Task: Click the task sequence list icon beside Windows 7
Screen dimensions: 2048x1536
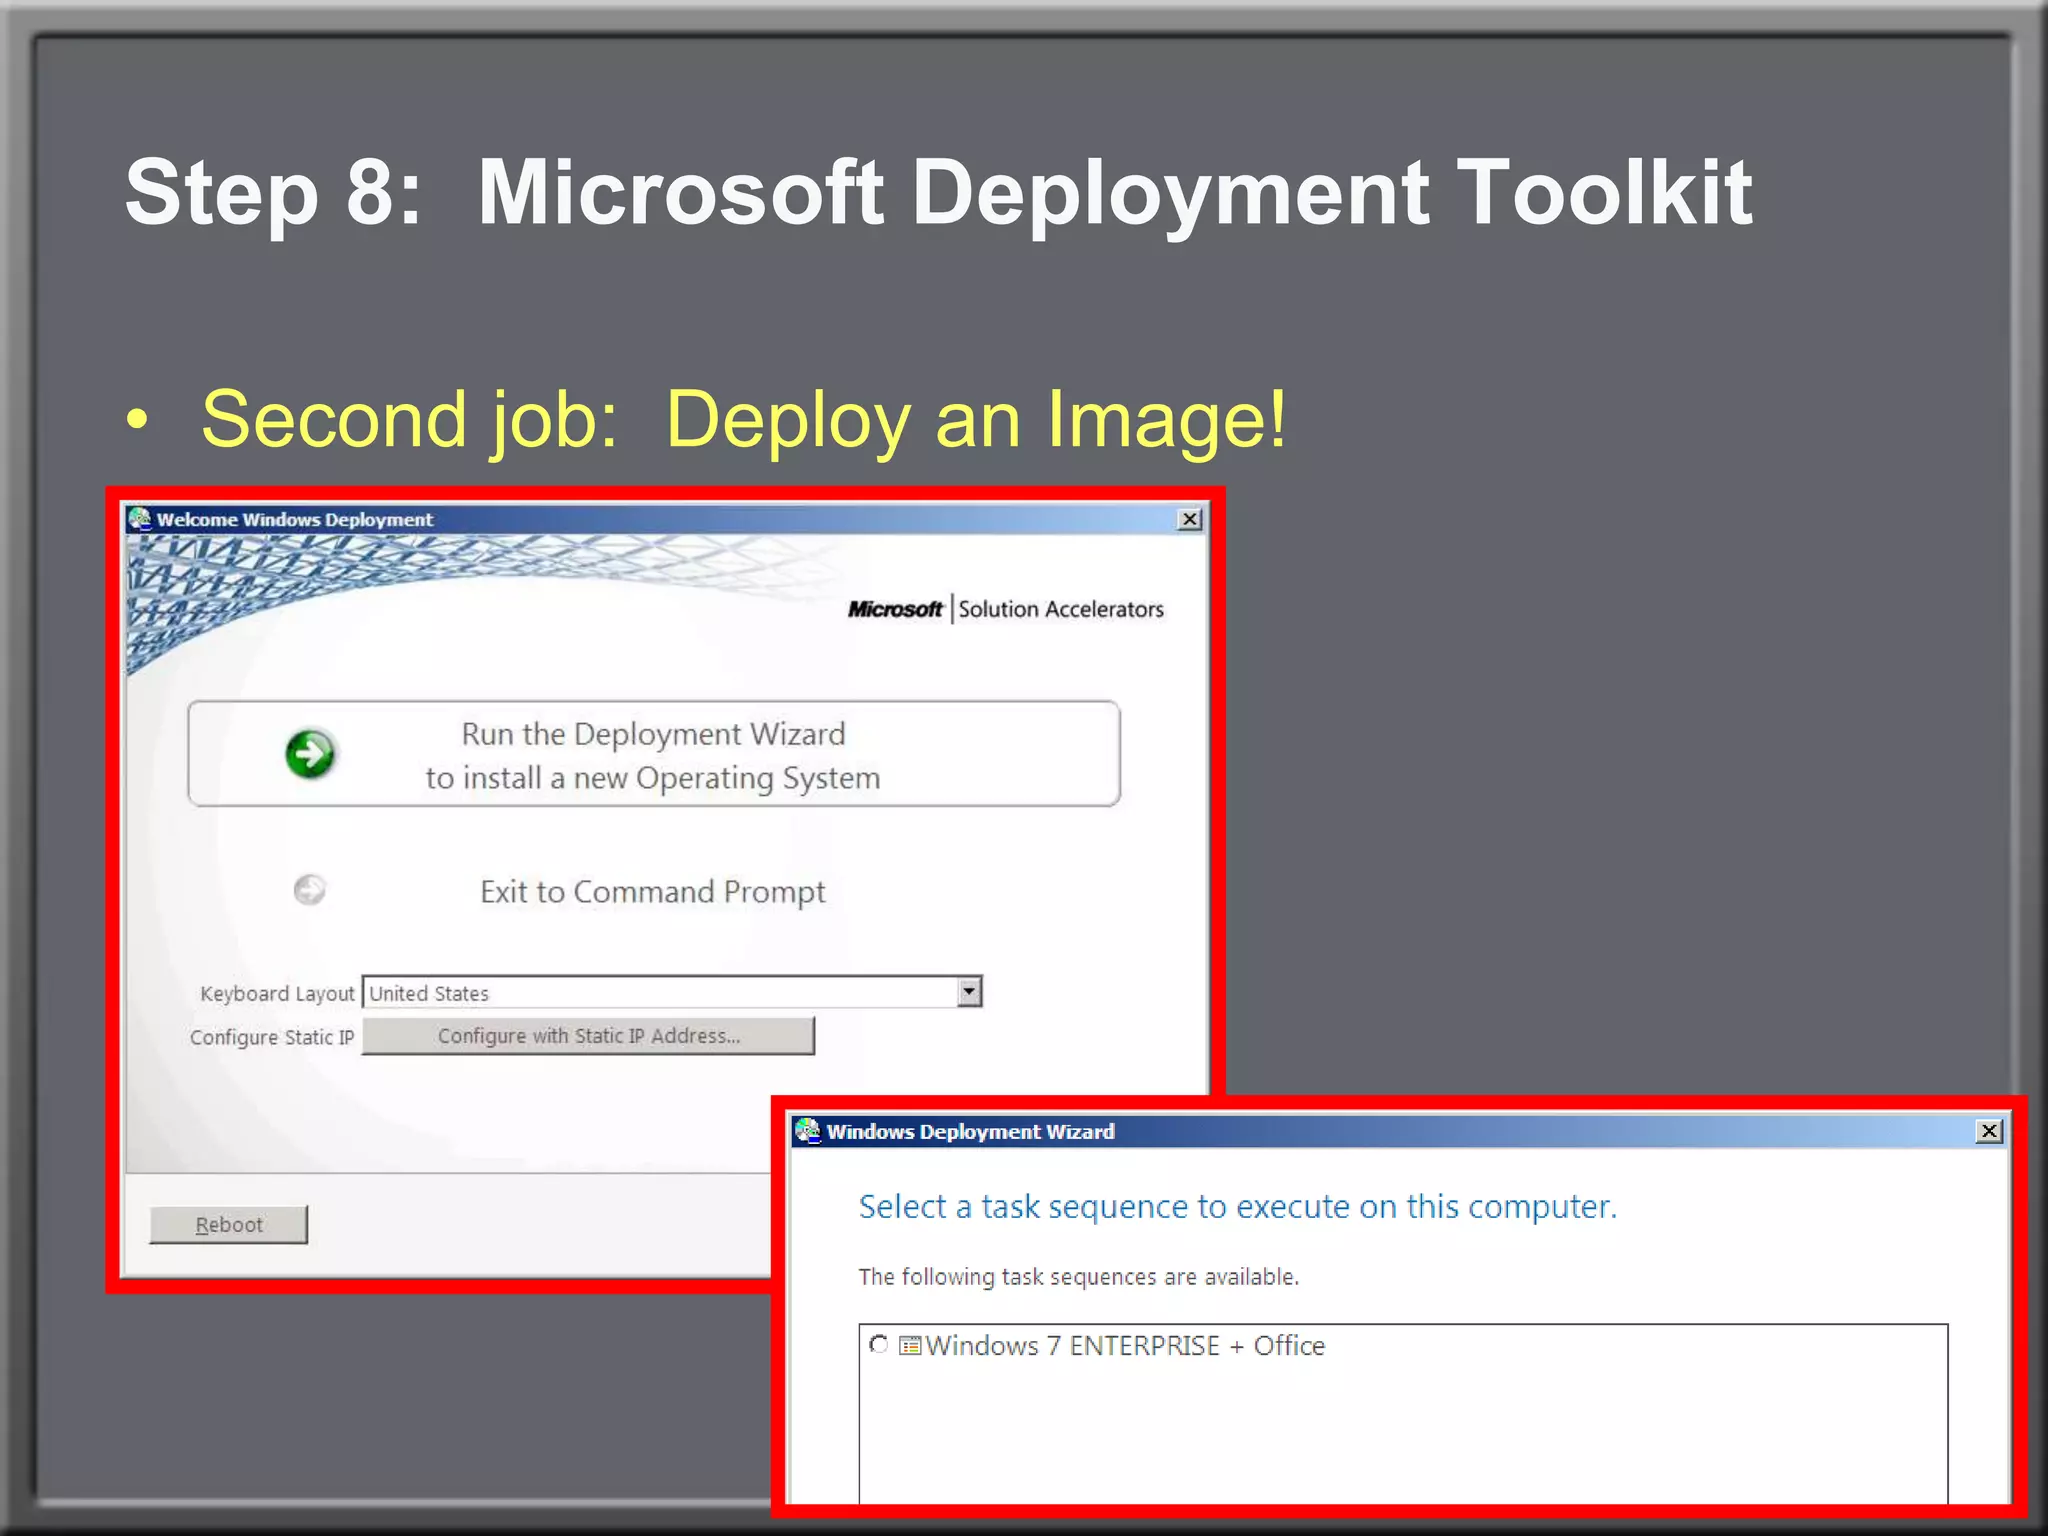Action: [x=910, y=1346]
